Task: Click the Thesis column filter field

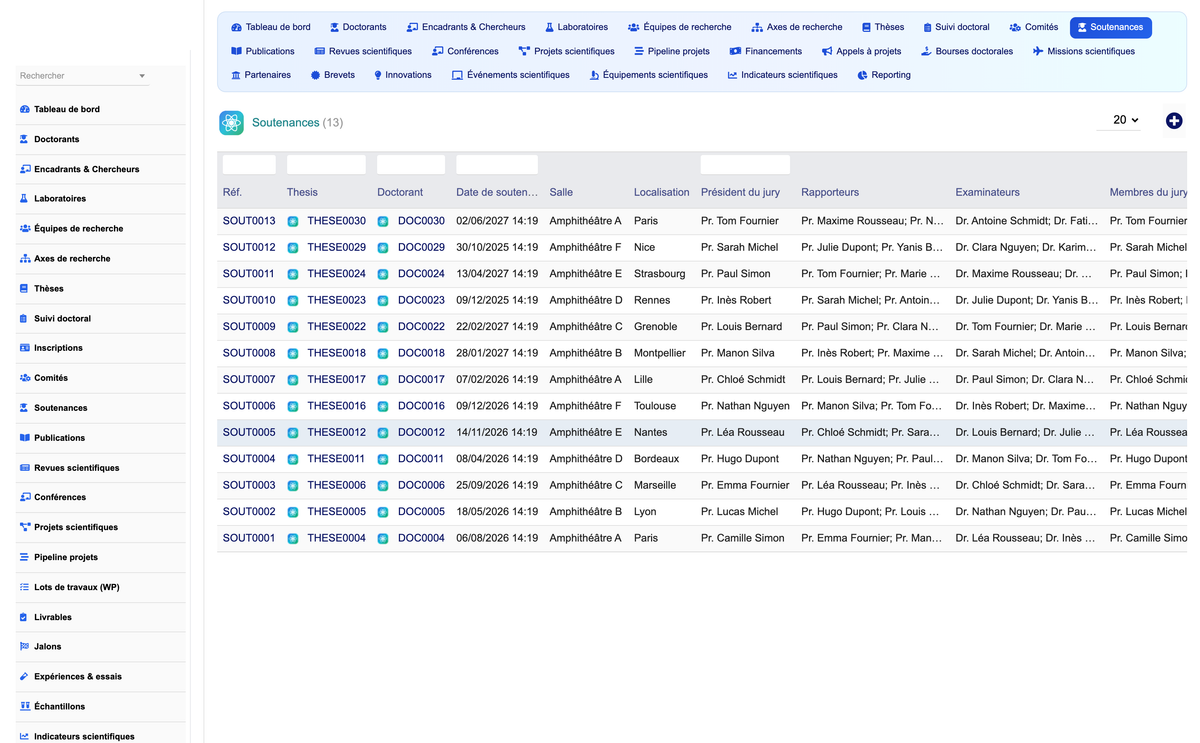Action: pos(326,165)
